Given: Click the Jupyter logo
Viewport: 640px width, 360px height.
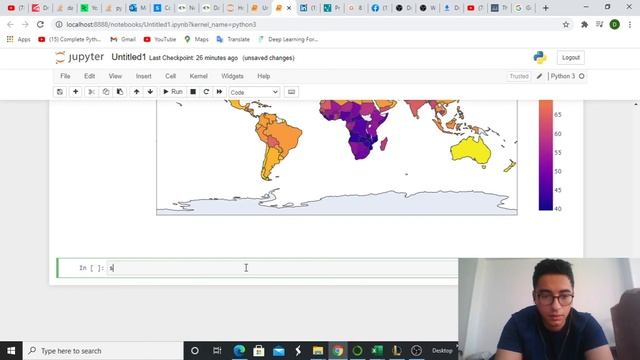Looking at the screenshot, I should click(80, 58).
